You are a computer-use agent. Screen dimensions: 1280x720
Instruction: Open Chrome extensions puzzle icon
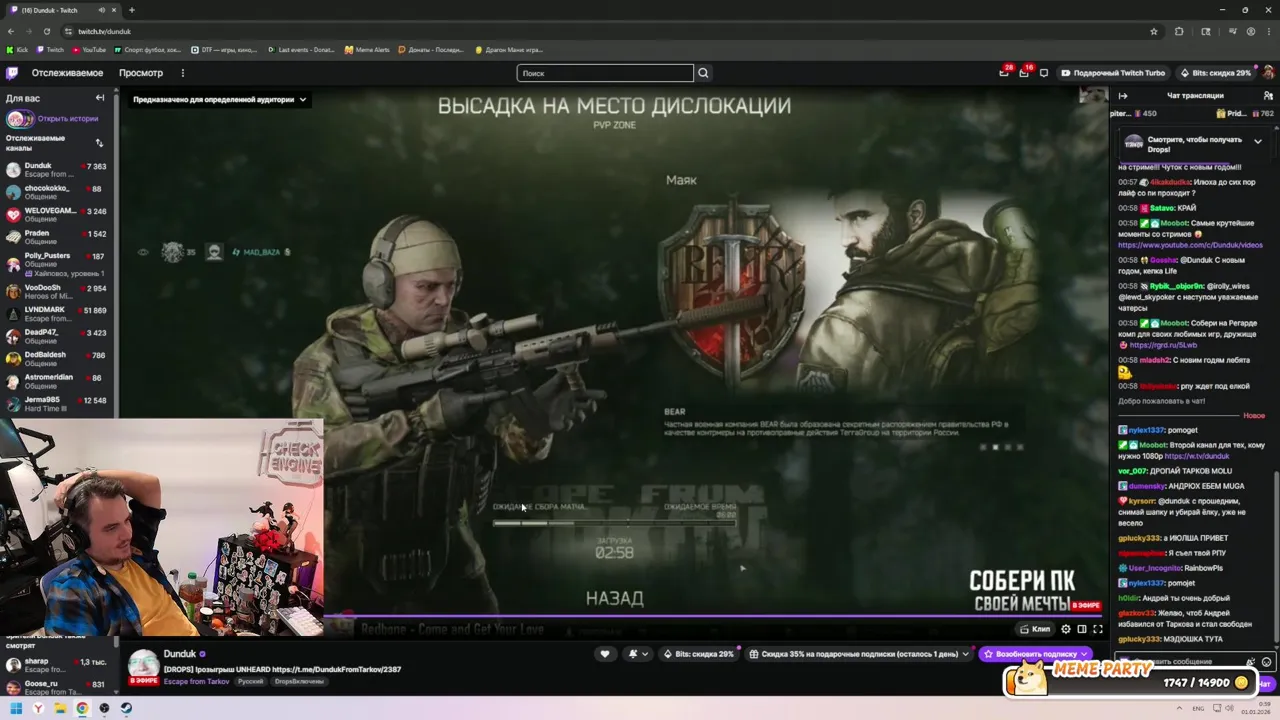click(x=1179, y=31)
